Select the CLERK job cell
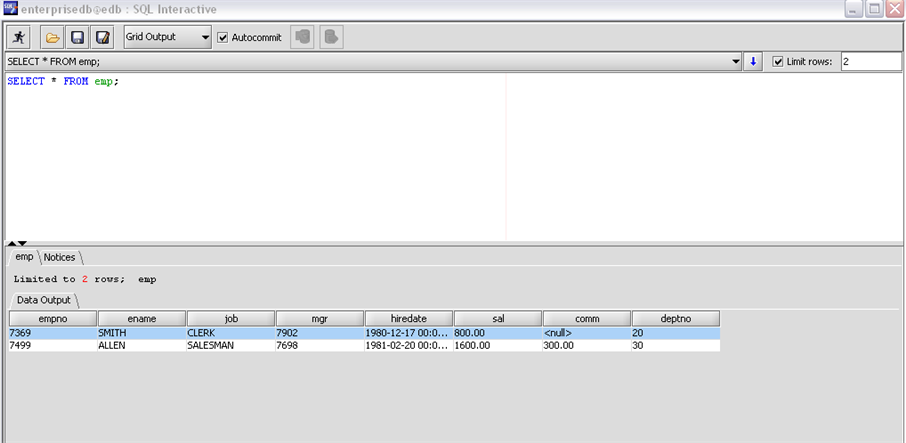The width and height of the screenshot is (906, 443). [x=231, y=333]
